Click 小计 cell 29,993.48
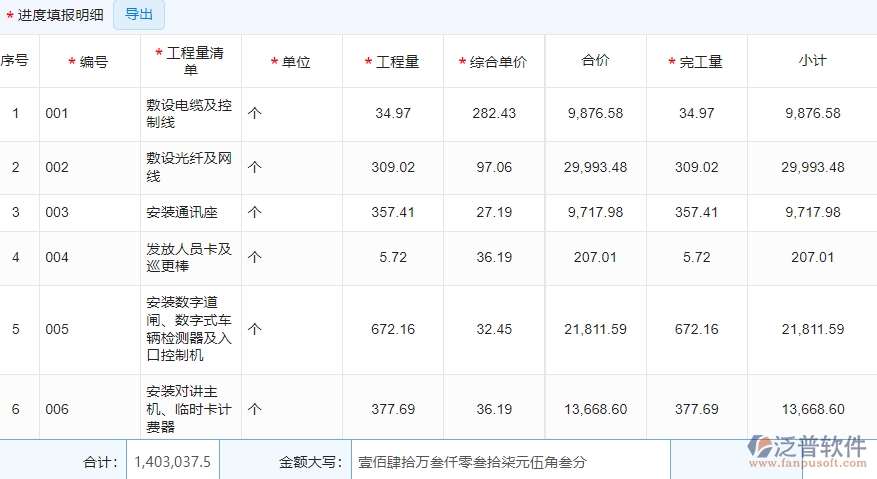The height and width of the screenshot is (479, 877). (x=813, y=167)
